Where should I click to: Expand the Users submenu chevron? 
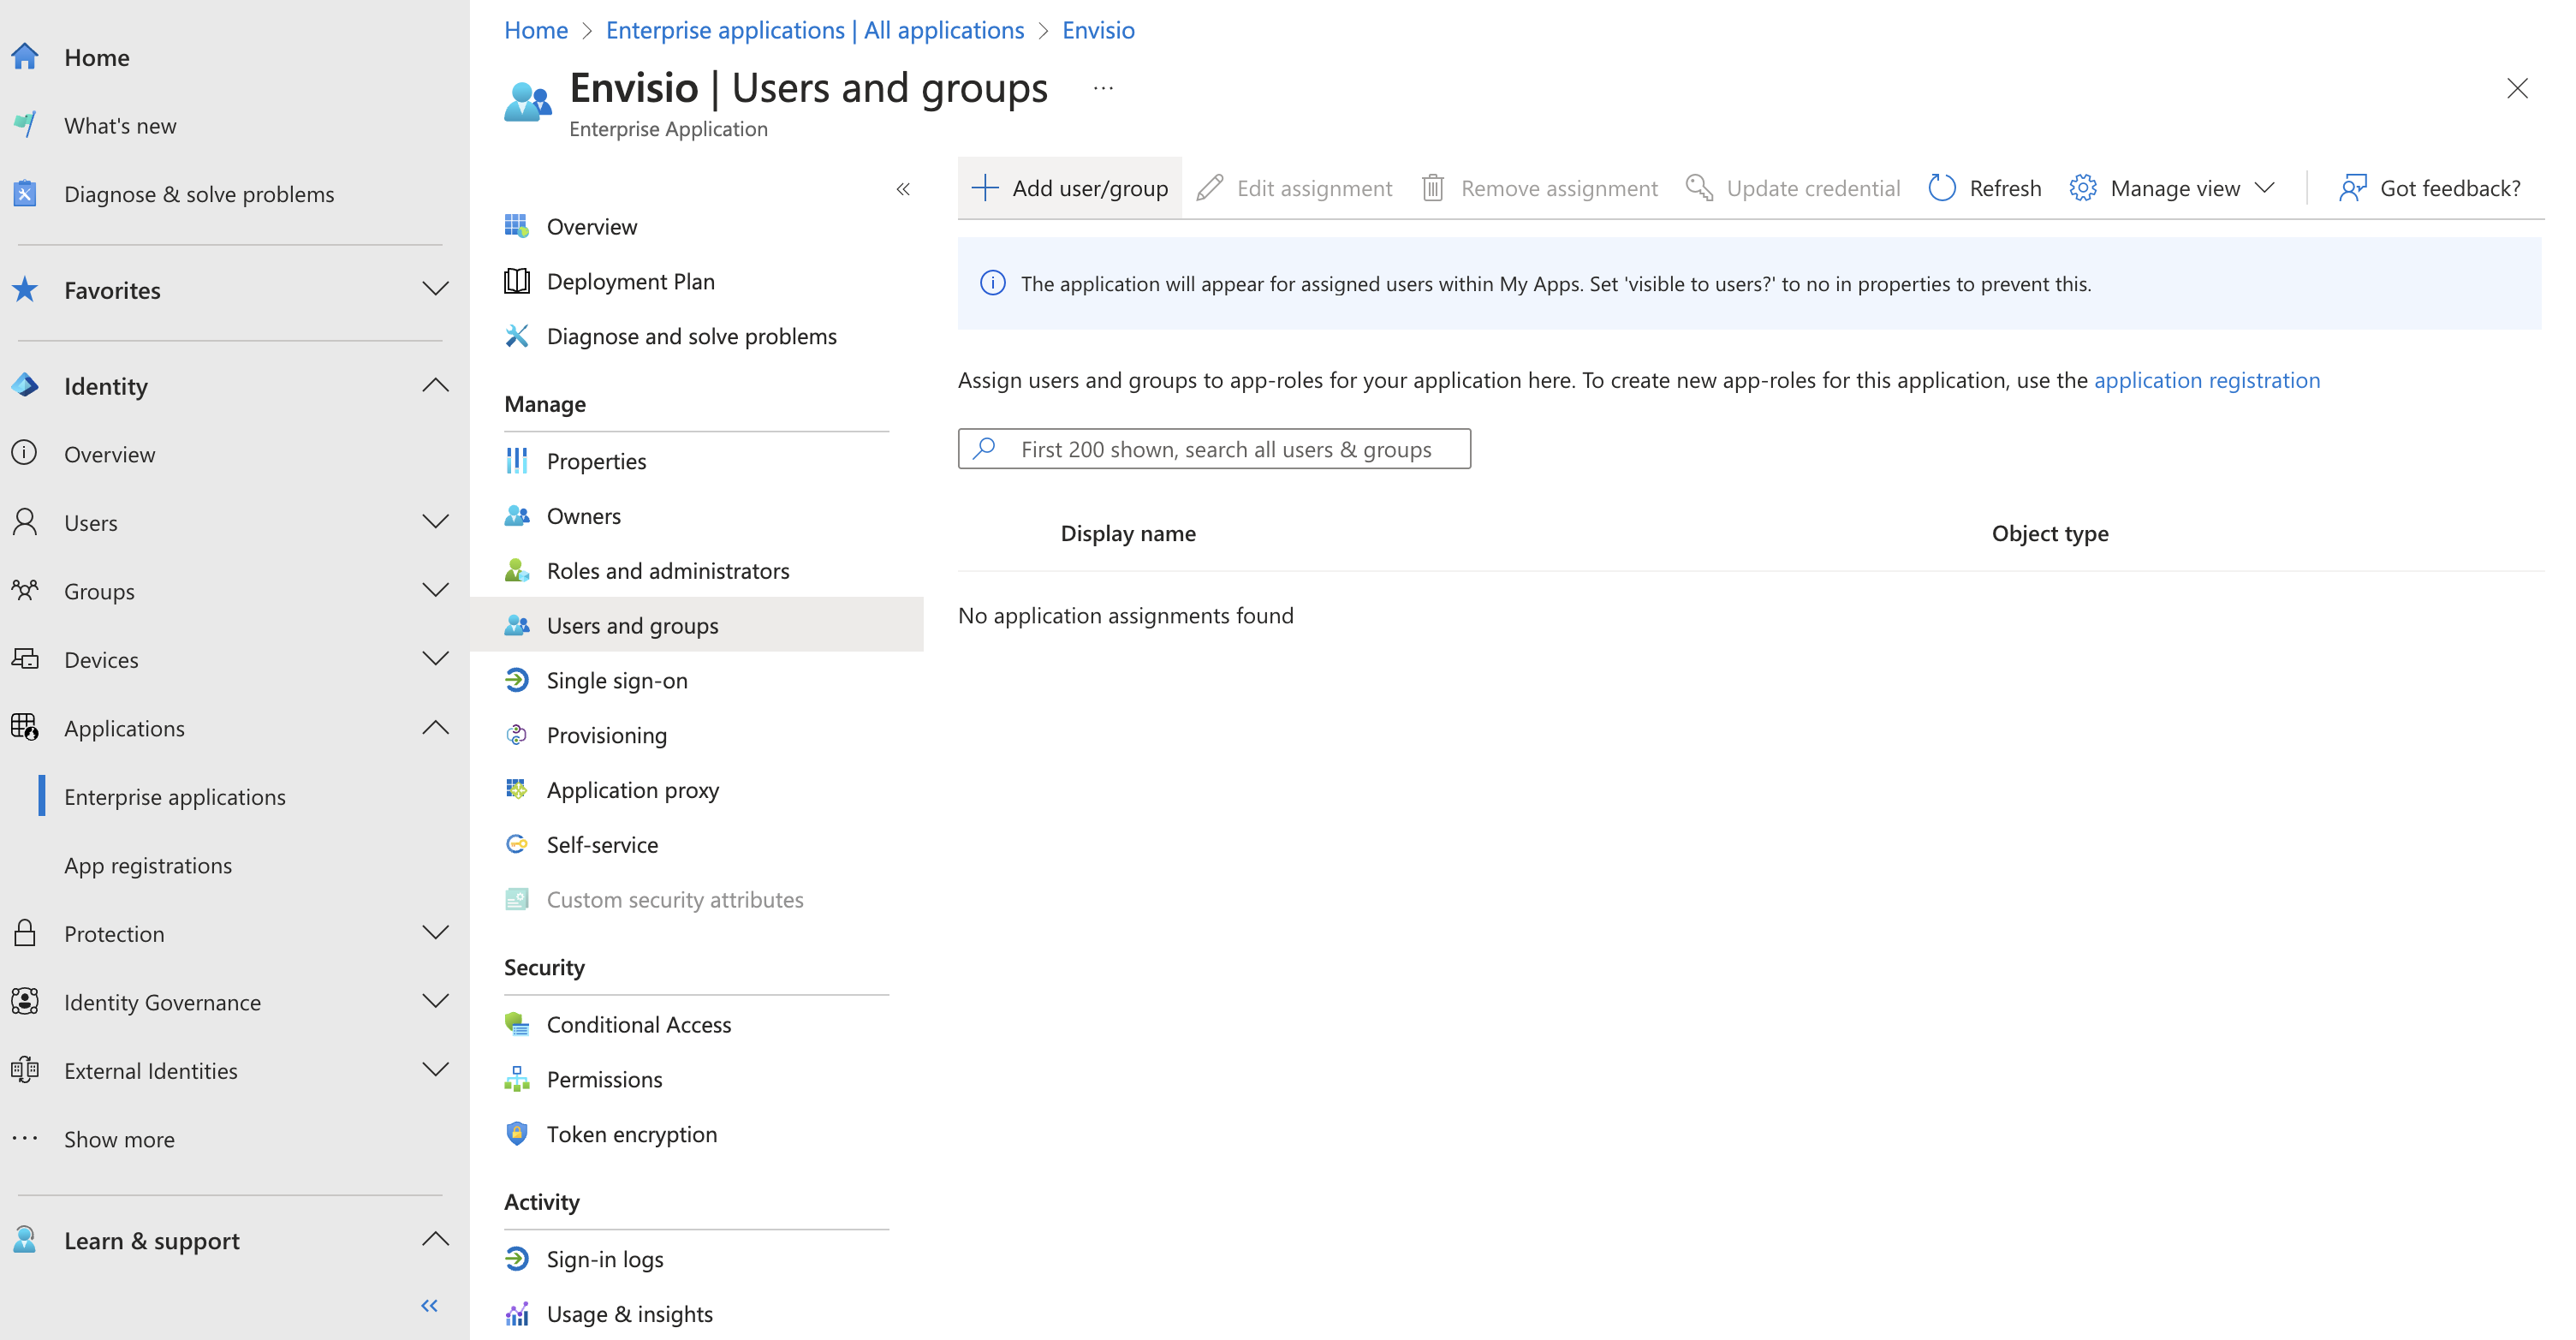[435, 522]
